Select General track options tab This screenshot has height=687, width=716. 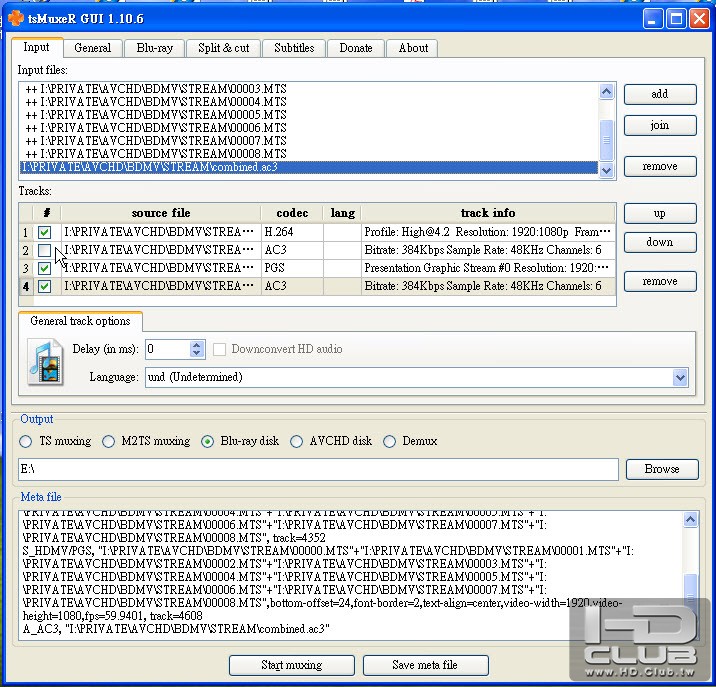(80, 321)
